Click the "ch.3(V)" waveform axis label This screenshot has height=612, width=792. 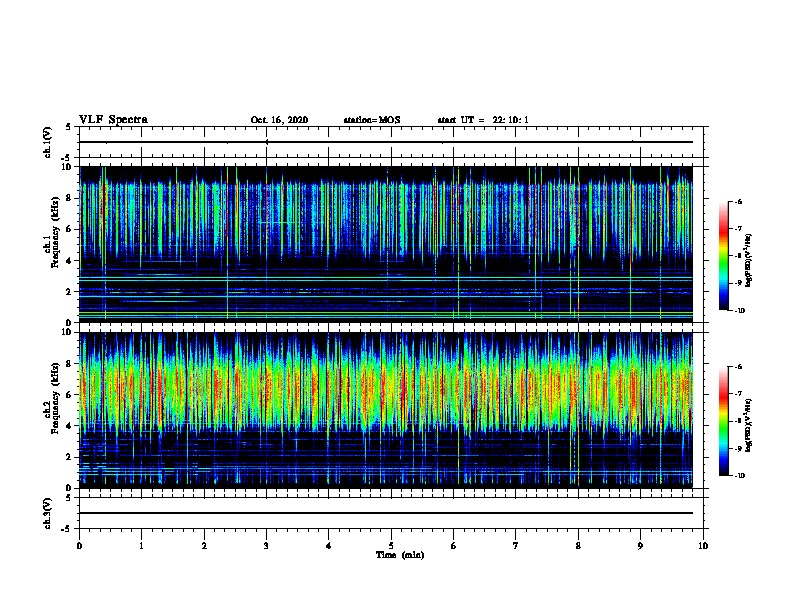(48, 513)
